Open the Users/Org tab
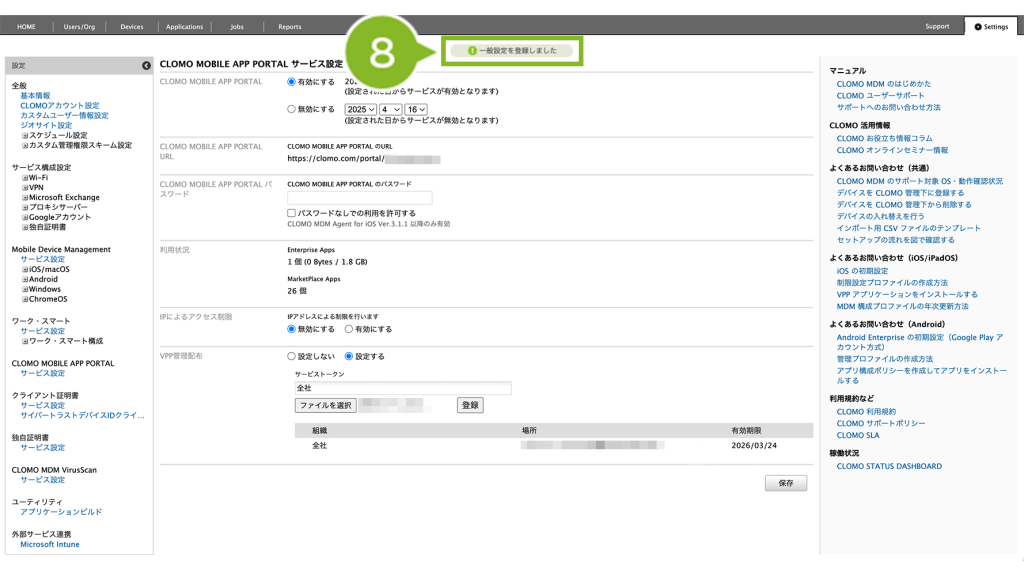The width and height of the screenshot is (1024, 576). [x=79, y=27]
